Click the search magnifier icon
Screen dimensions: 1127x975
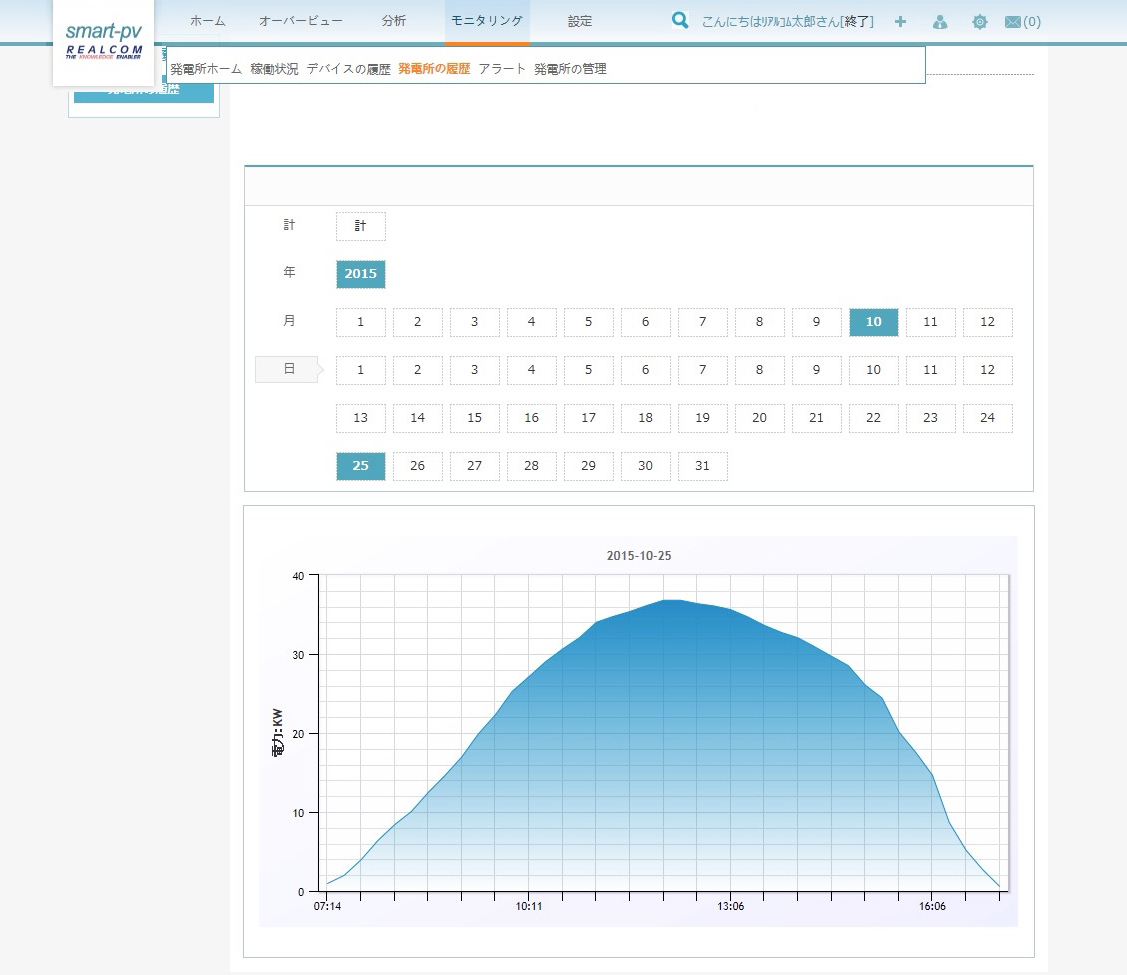click(679, 20)
